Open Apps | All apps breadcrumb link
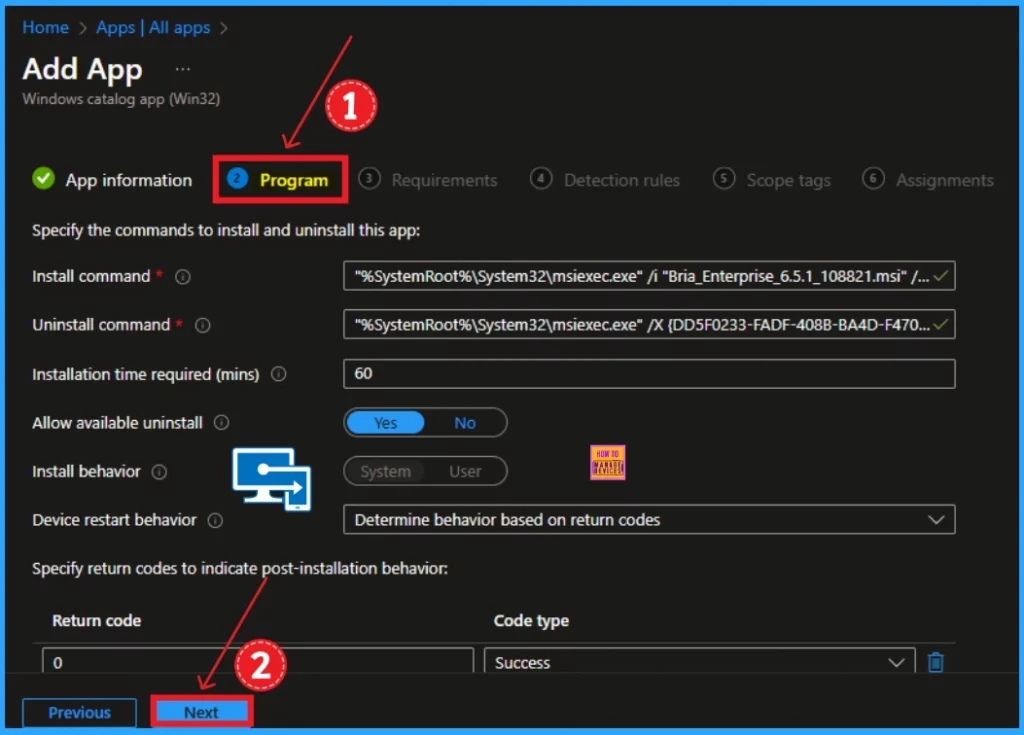1024x735 pixels. click(x=153, y=28)
